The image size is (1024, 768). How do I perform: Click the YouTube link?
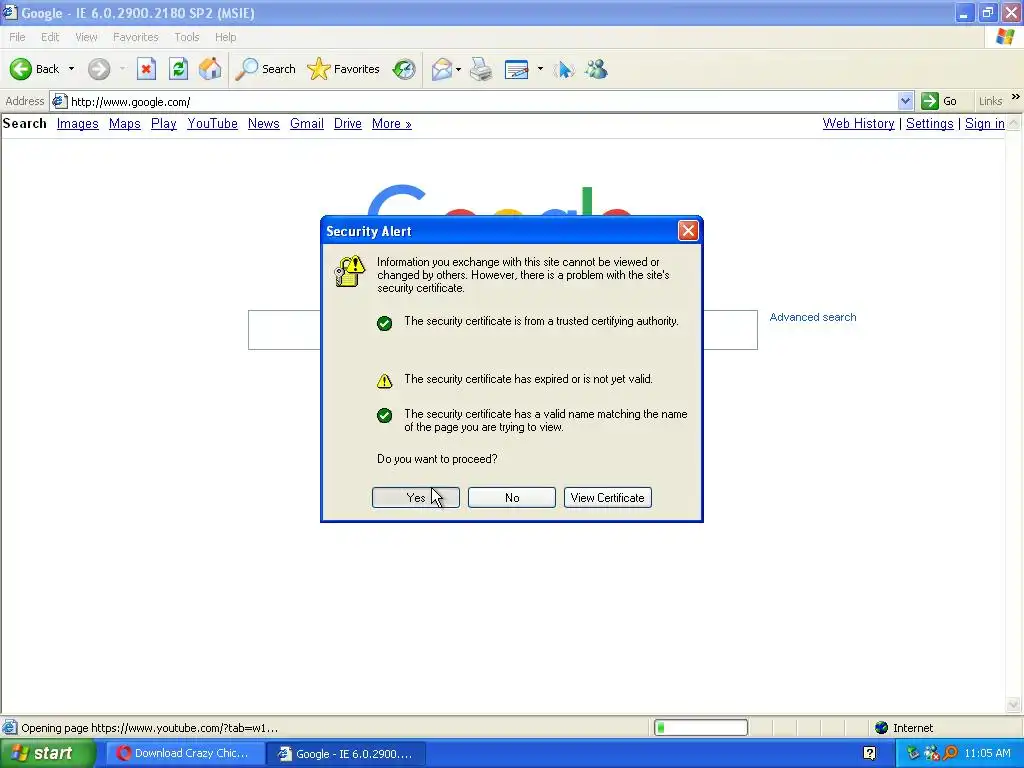click(x=212, y=123)
